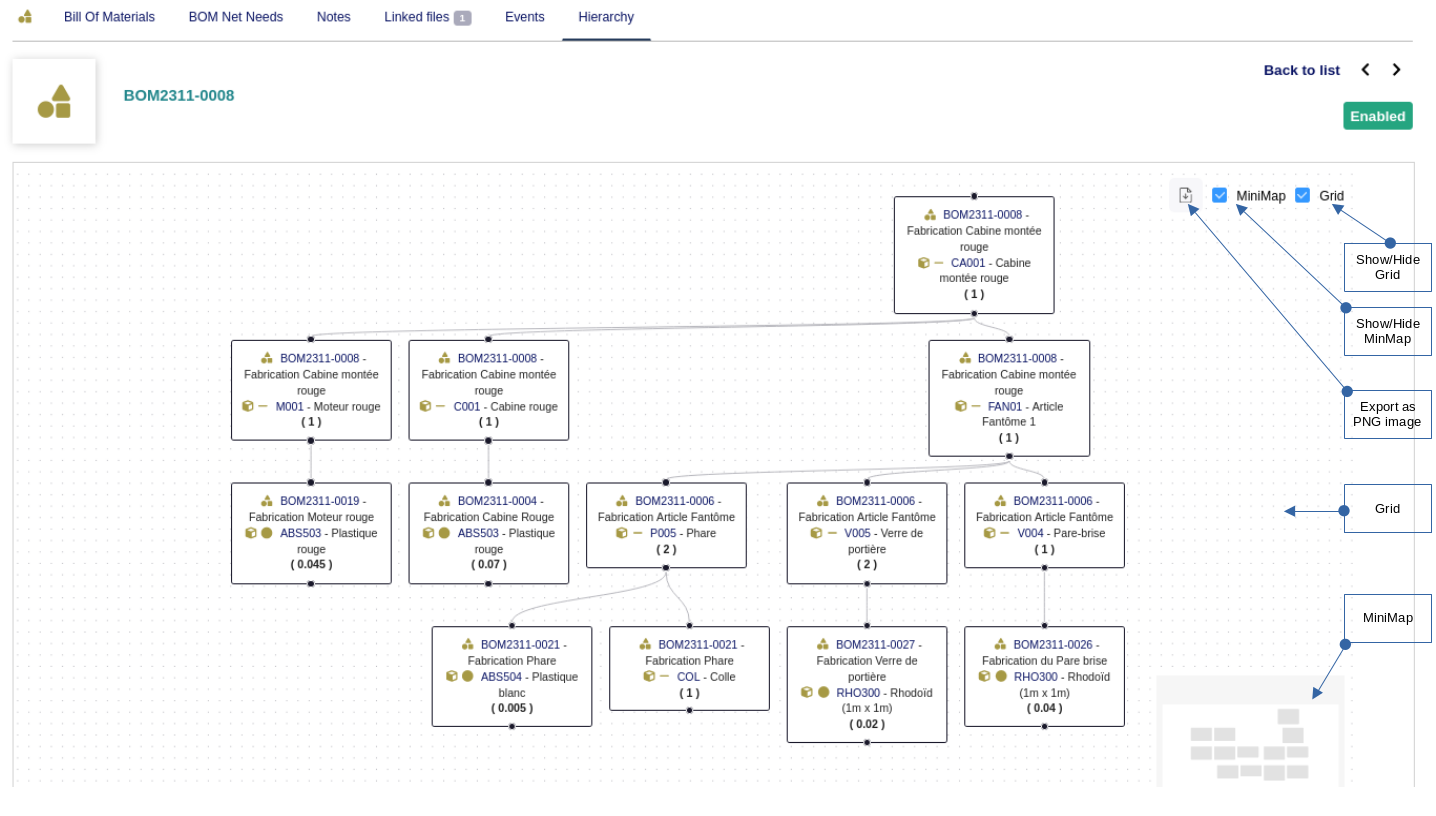This screenshot has width=1436, height=816.
Task: Toggle the Grid checkbox off
Action: [1302, 195]
